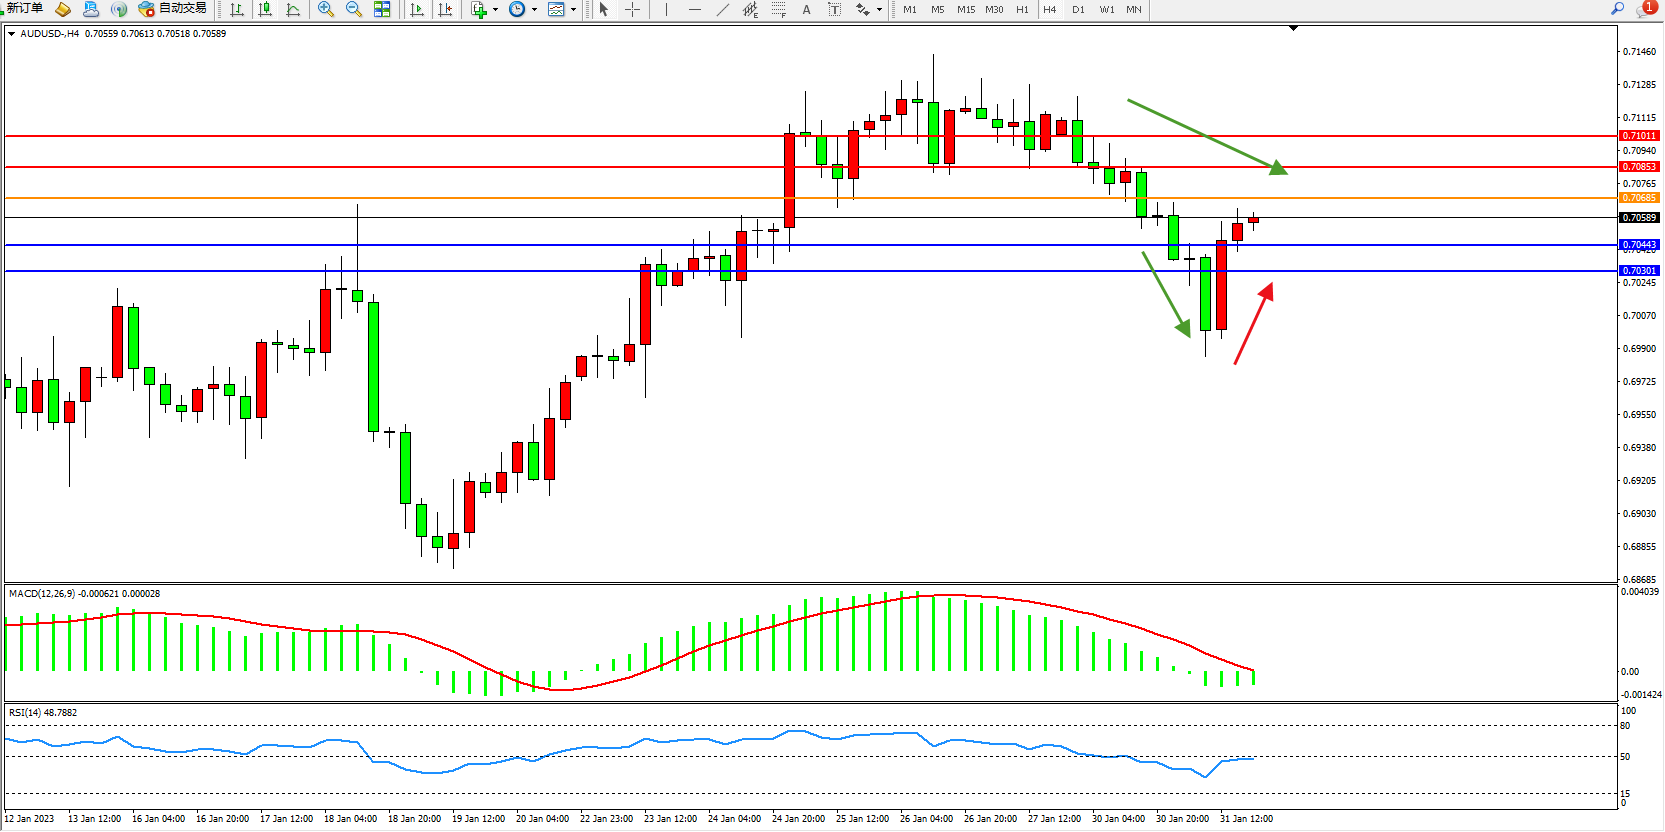Screen dimensions: 1665x832
Task: Toggle the chart shift option
Action: 445,9
